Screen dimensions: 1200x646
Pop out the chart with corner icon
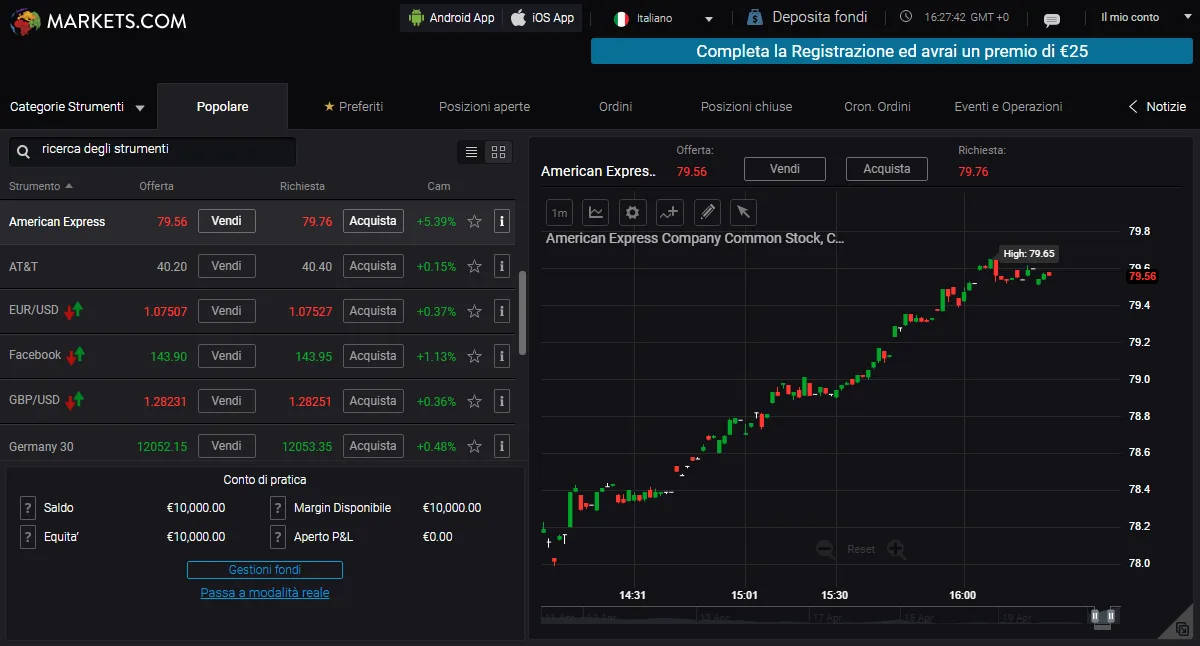click(x=1183, y=629)
